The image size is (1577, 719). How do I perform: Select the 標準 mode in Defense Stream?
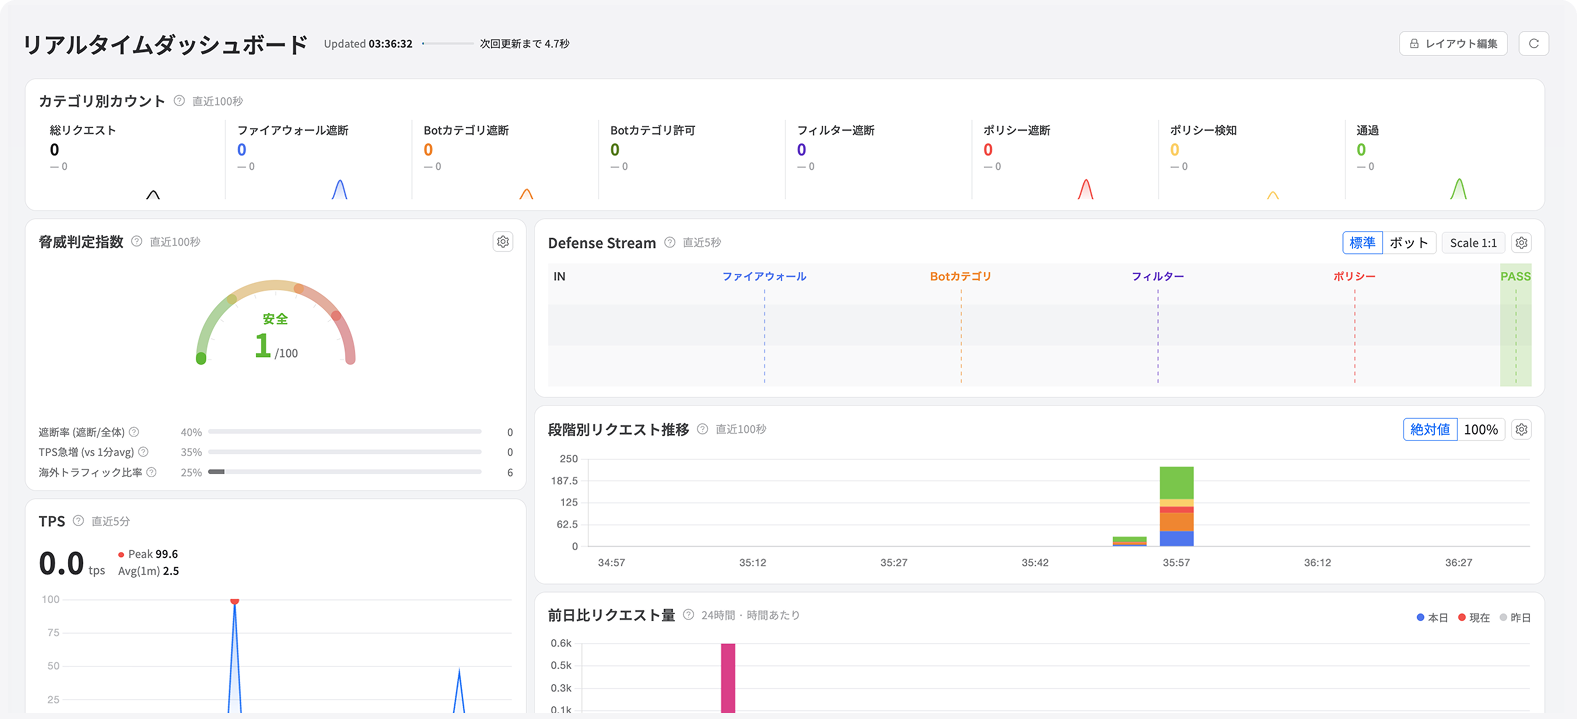(1362, 243)
